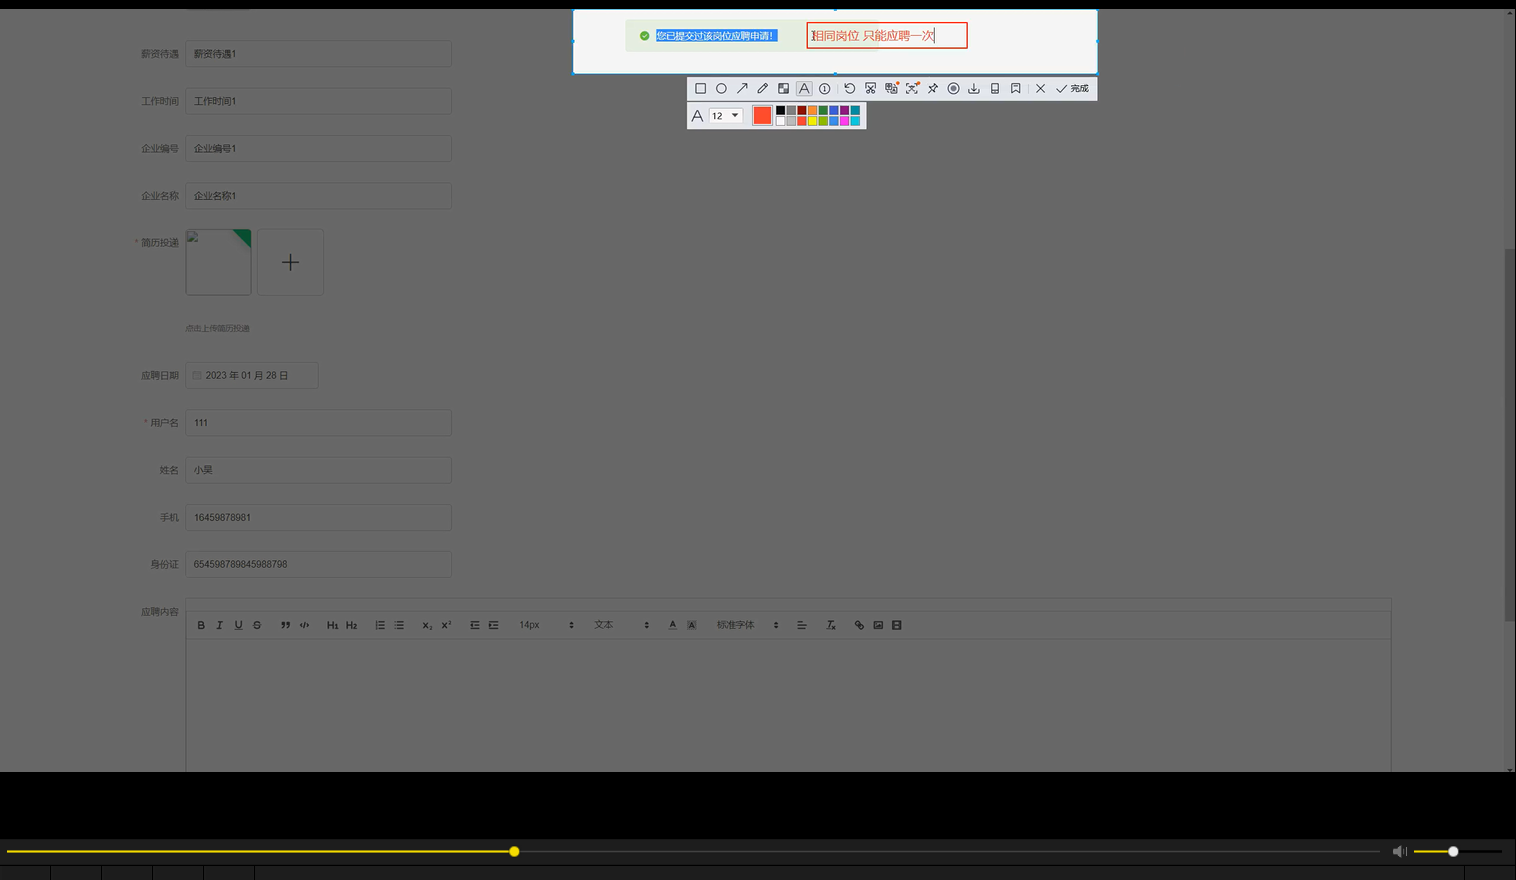Pick the yellow color swatch

point(813,121)
